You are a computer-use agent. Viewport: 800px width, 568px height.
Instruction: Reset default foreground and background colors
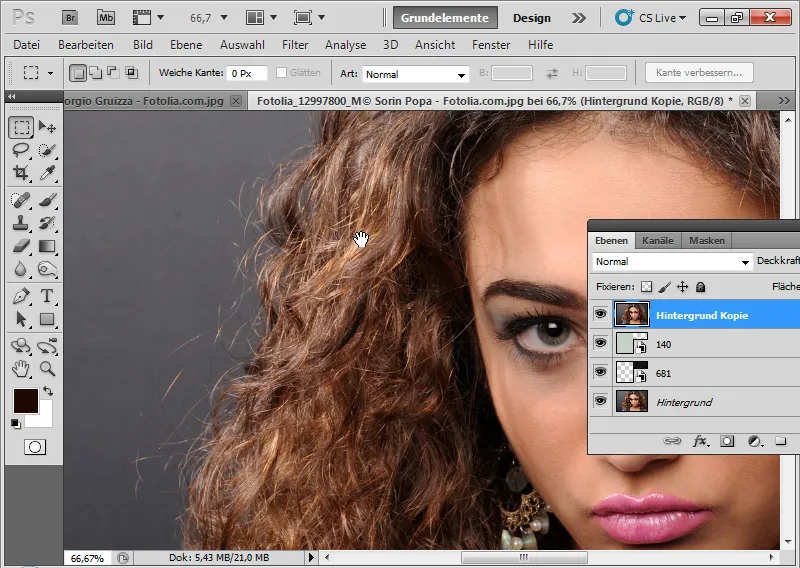tap(16, 424)
